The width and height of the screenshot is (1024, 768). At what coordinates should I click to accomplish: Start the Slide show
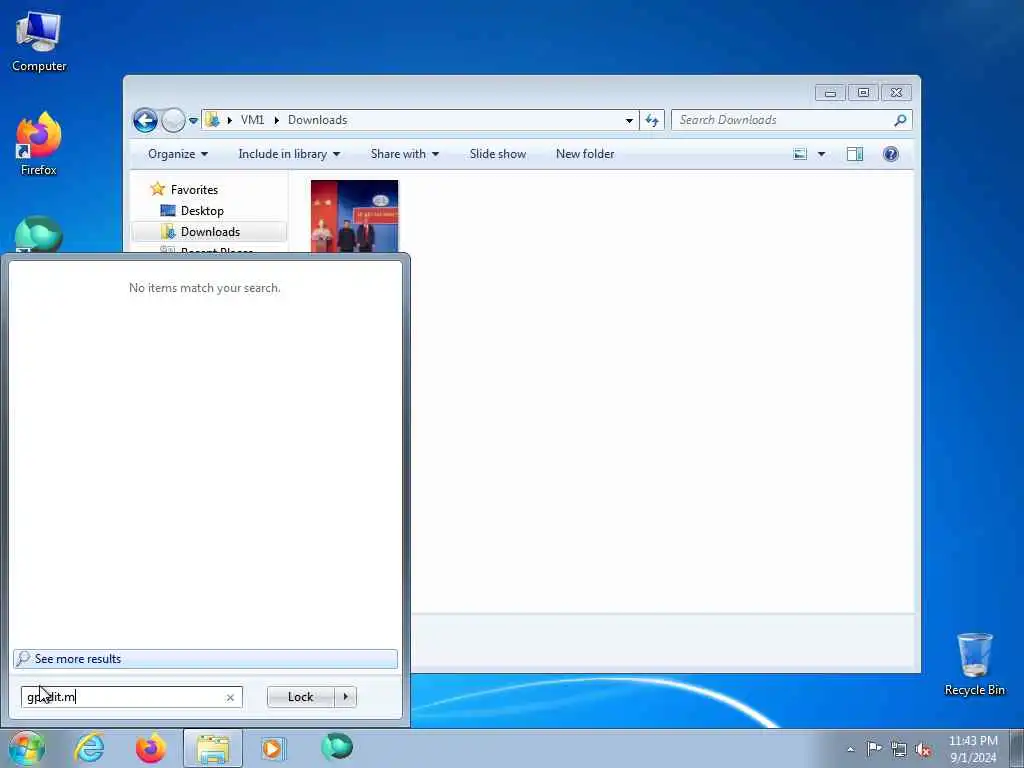(x=498, y=154)
